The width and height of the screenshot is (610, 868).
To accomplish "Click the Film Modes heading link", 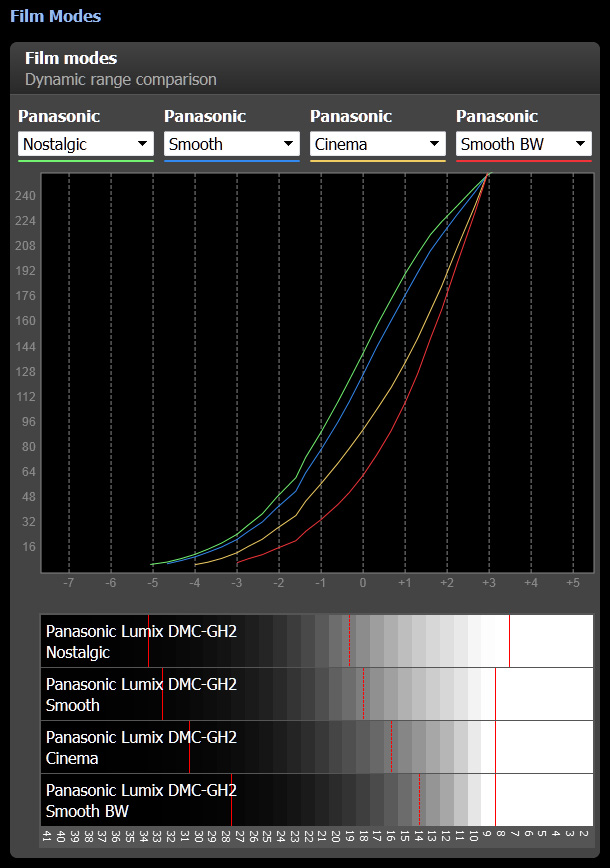I will (x=55, y=16).
